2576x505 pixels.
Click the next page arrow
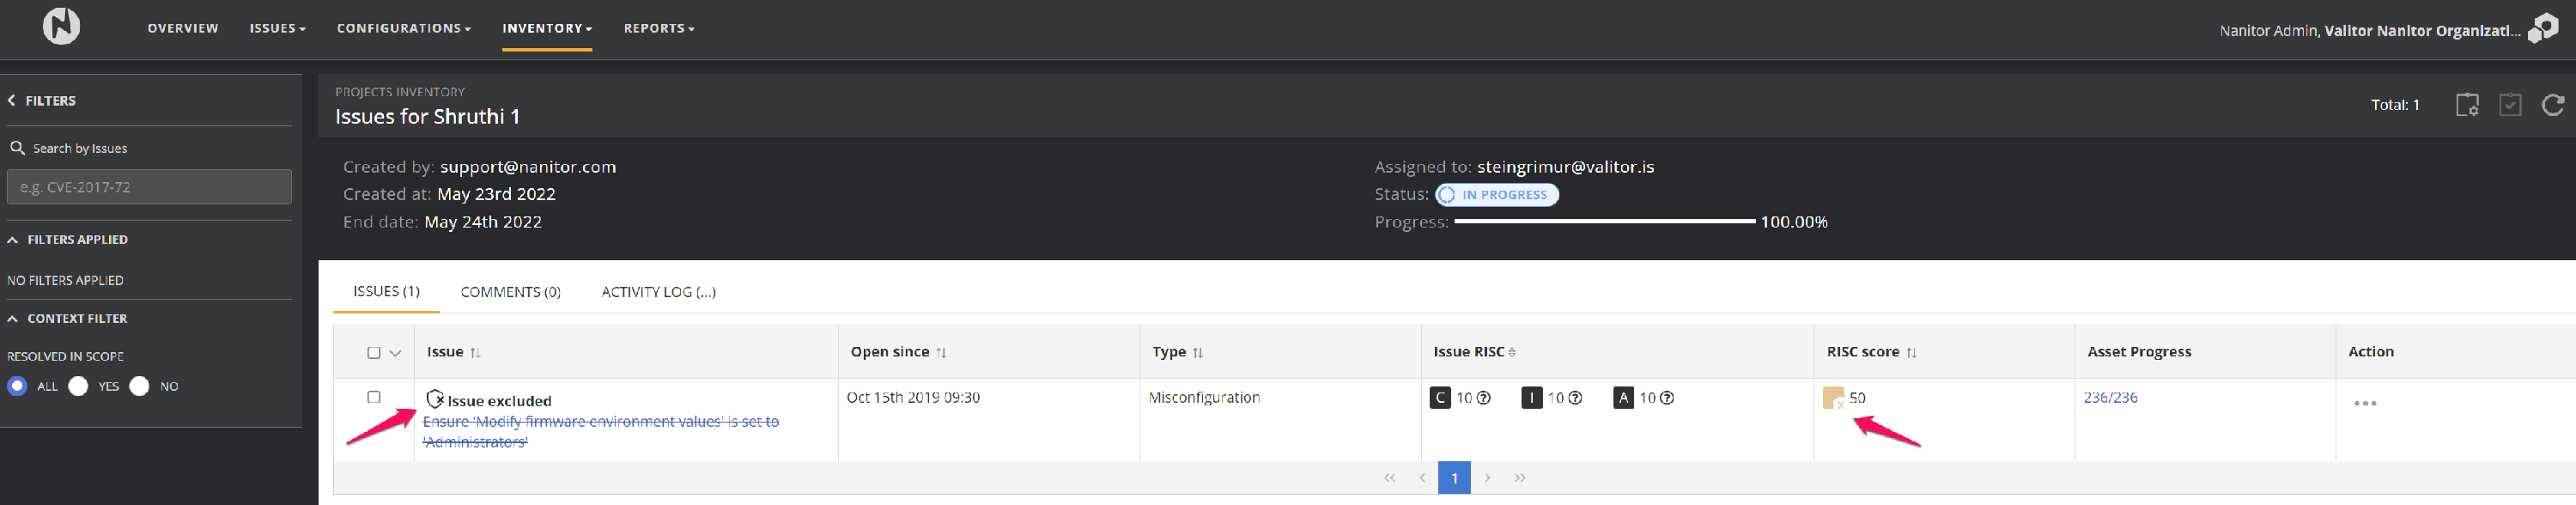(x=1487, y=478)
